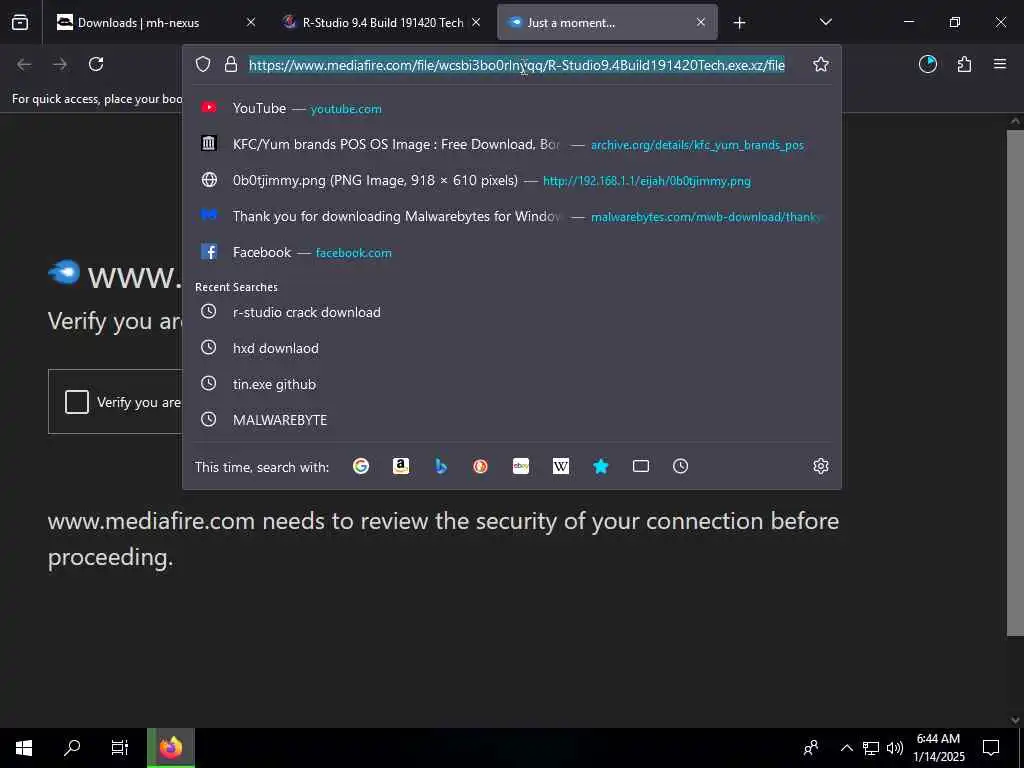
Task: Open the volume tray icon
Action: click(x=895, y=748)
